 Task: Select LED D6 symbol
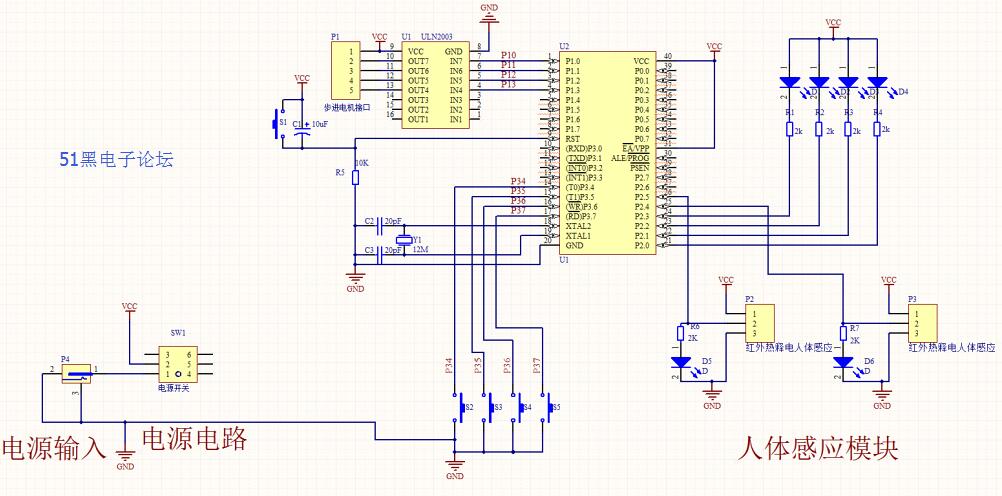point(844,364)
